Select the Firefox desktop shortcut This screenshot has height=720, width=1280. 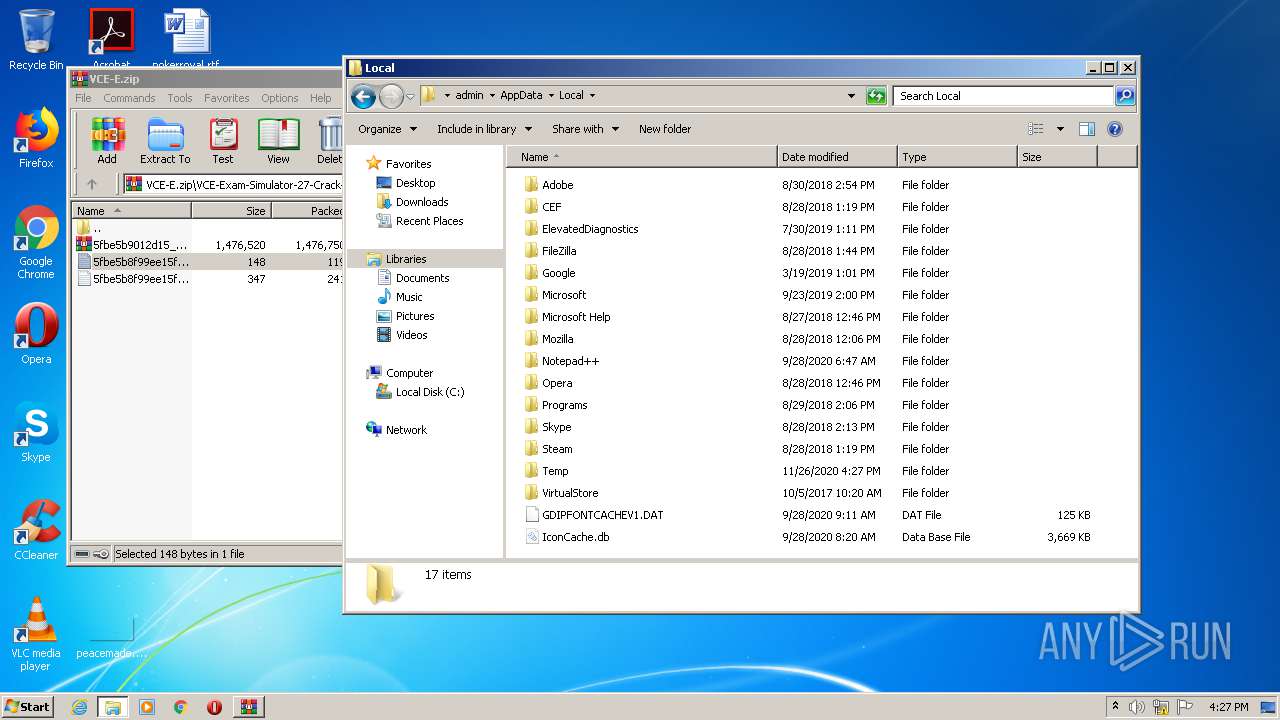click(36, 138)
